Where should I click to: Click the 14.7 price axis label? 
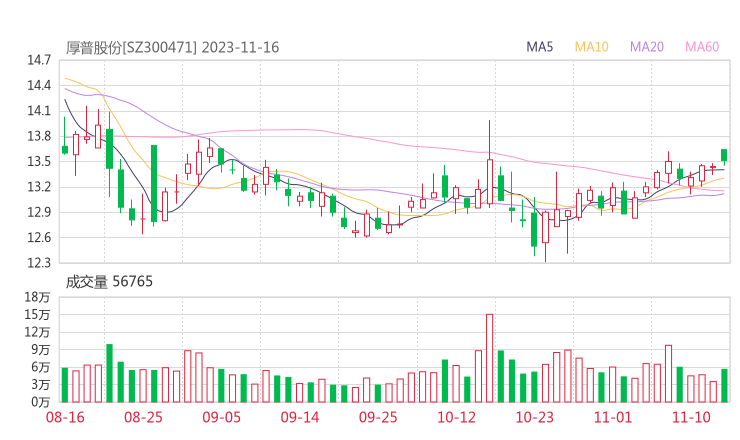click(40, 60)
